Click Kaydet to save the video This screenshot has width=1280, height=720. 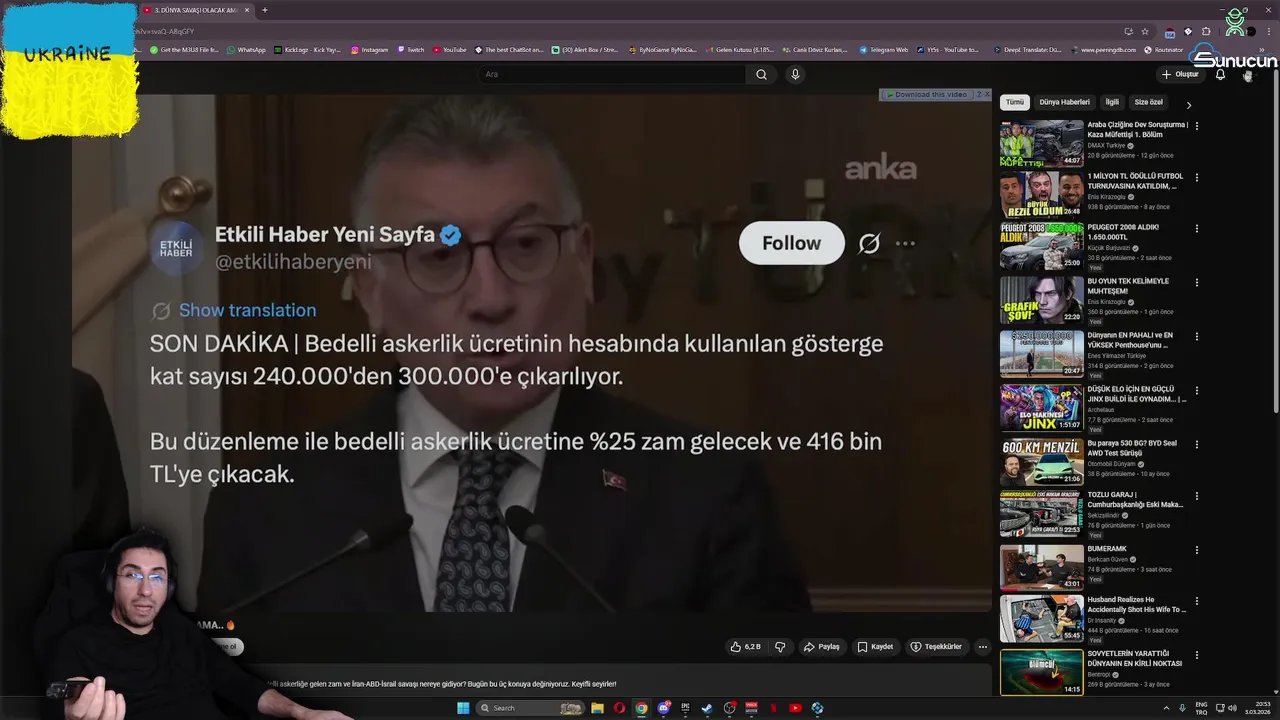[875, 647]
